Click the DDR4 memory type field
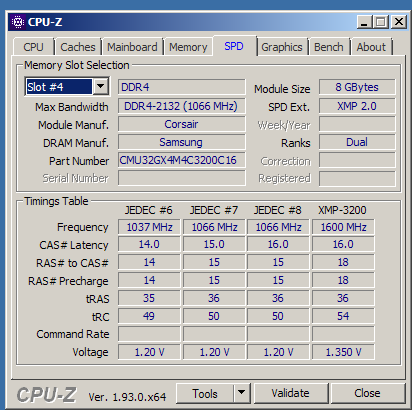412x410 pixels. point(182,87)
